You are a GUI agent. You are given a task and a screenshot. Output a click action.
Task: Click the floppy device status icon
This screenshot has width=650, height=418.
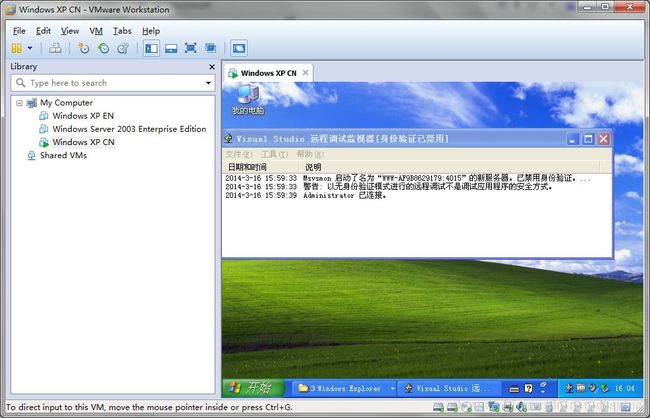pyautogui.click(x=480, y=407)
